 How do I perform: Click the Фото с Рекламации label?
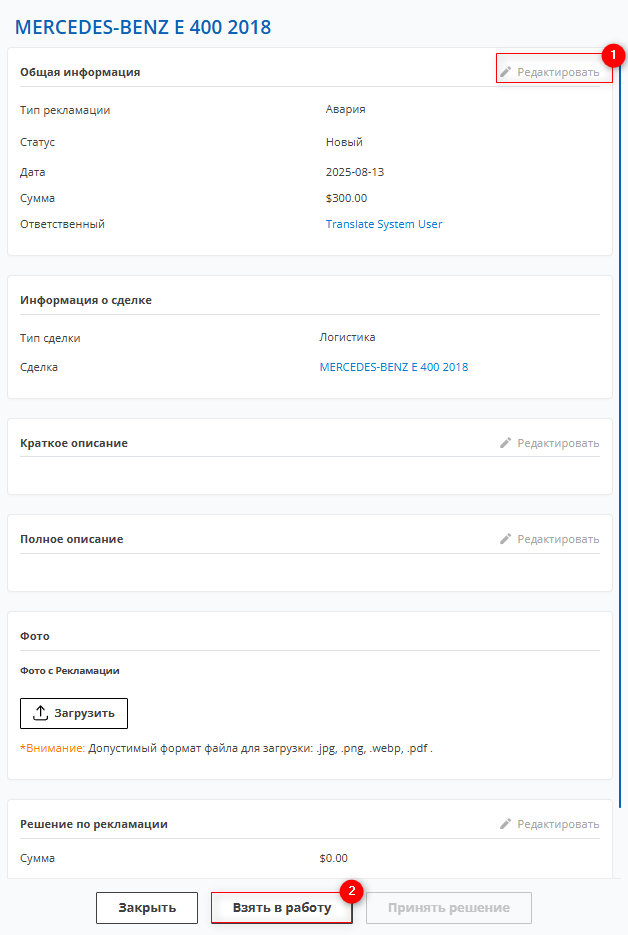[70, 671]
